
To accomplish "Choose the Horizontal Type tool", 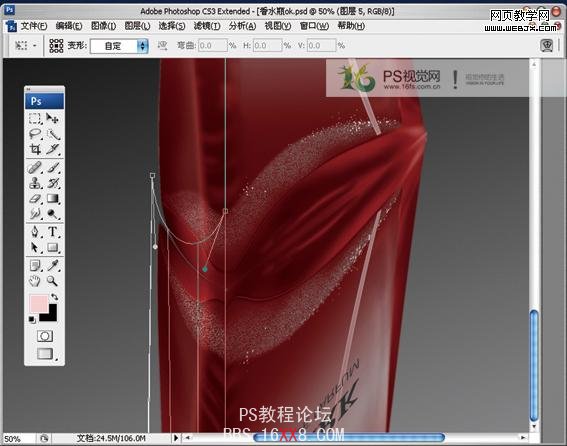I will 53,232.
